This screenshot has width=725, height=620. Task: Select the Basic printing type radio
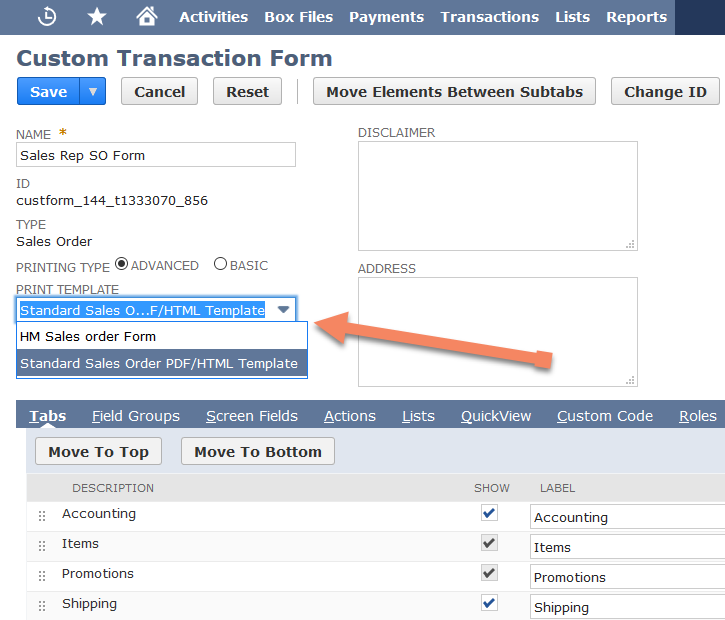coord(221,264)
